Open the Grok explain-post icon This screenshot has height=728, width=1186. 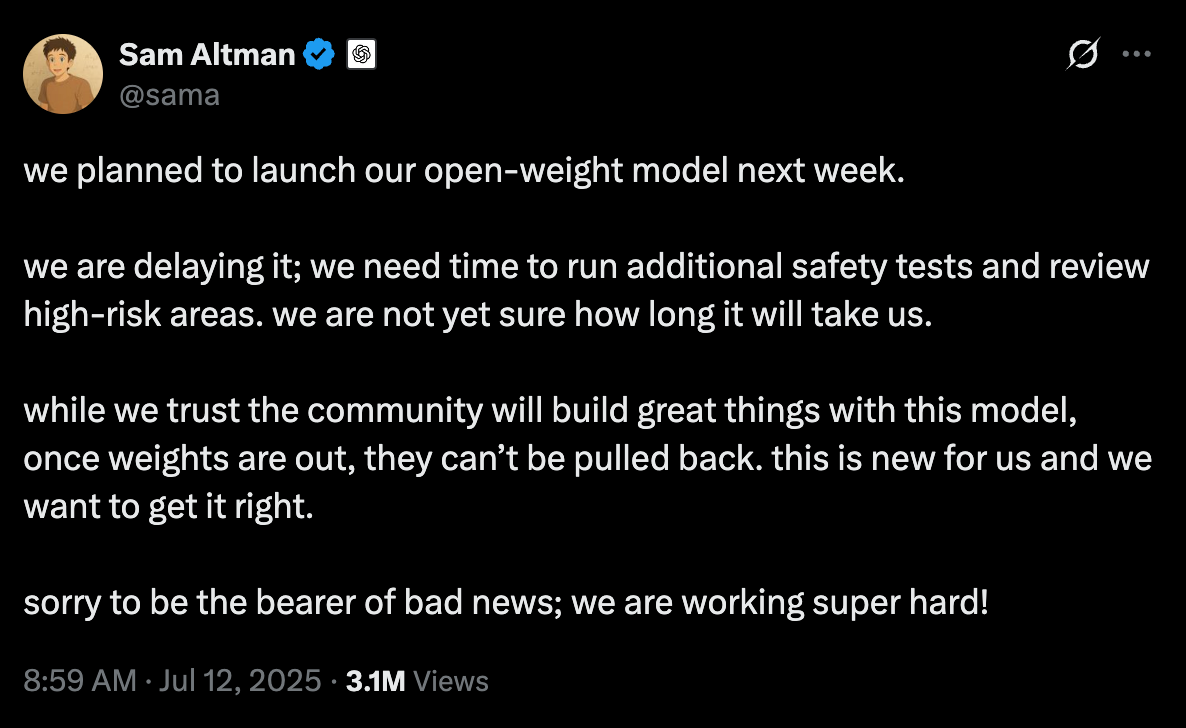(1083, 54)
